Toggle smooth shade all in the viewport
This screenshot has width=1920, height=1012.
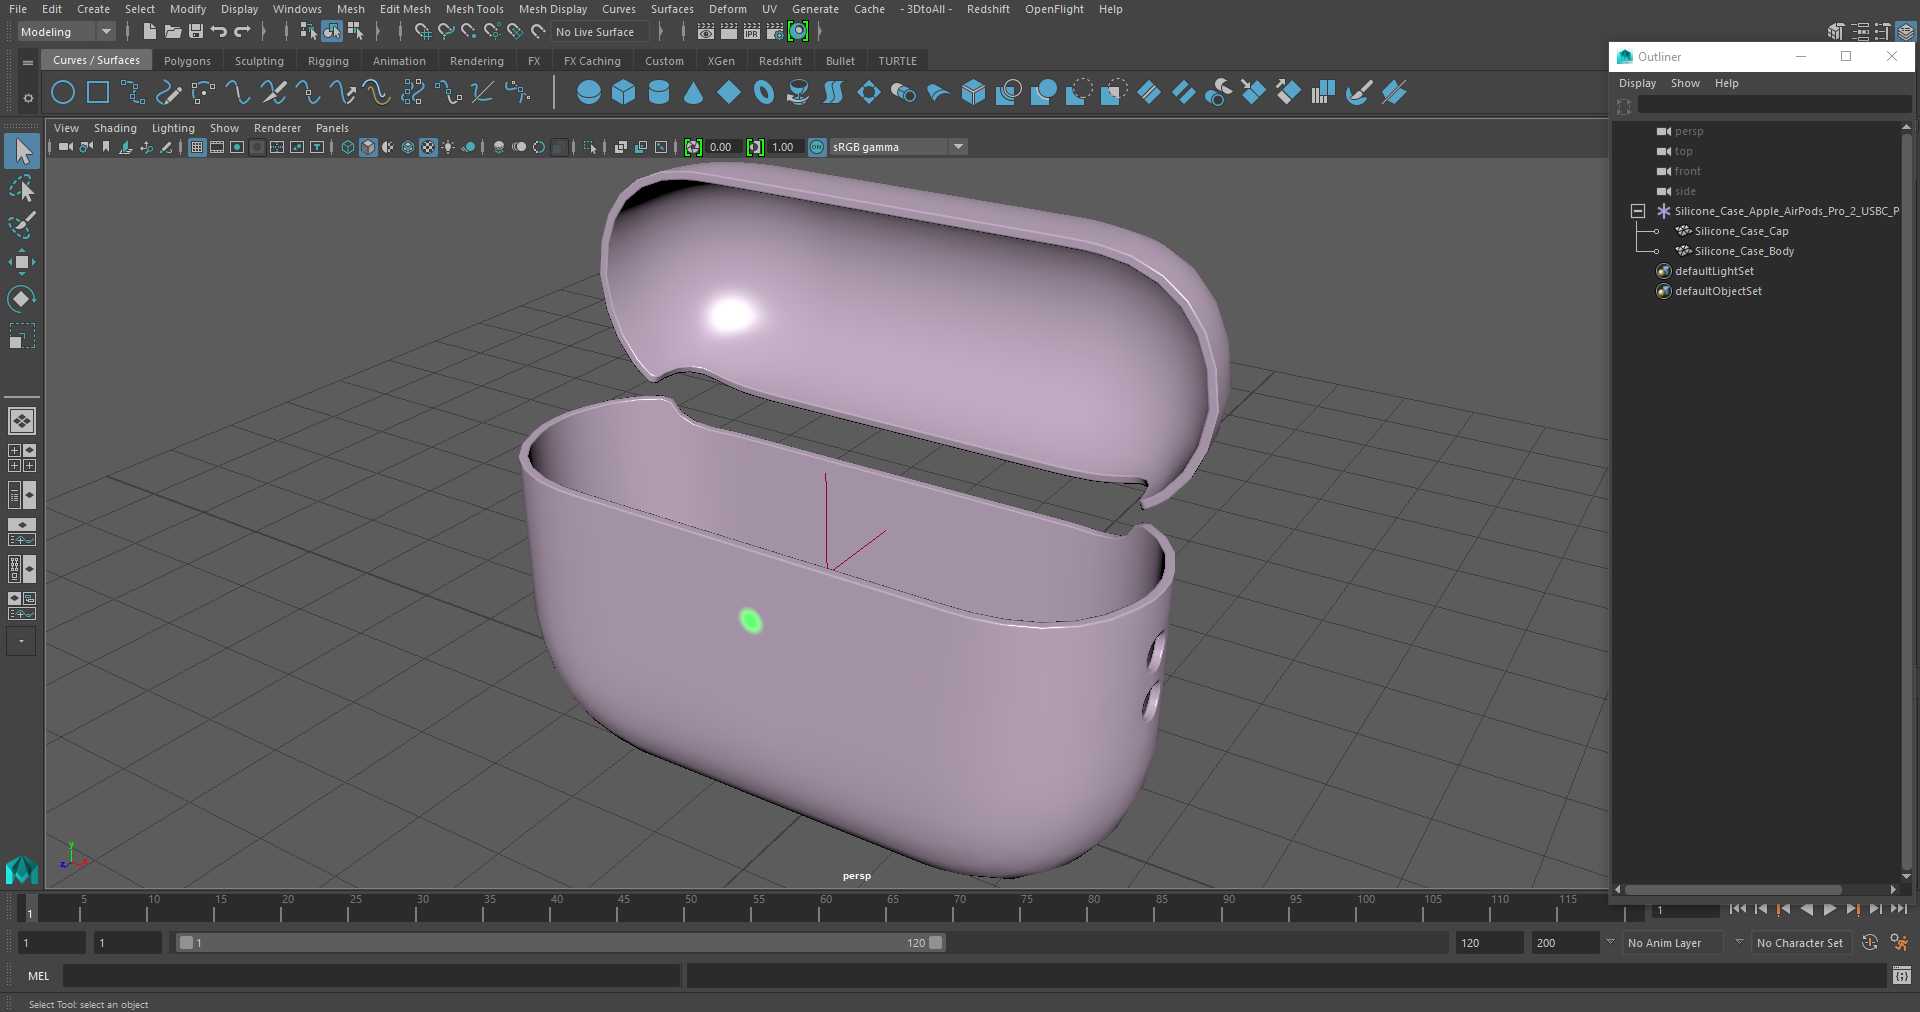(368, 147)
